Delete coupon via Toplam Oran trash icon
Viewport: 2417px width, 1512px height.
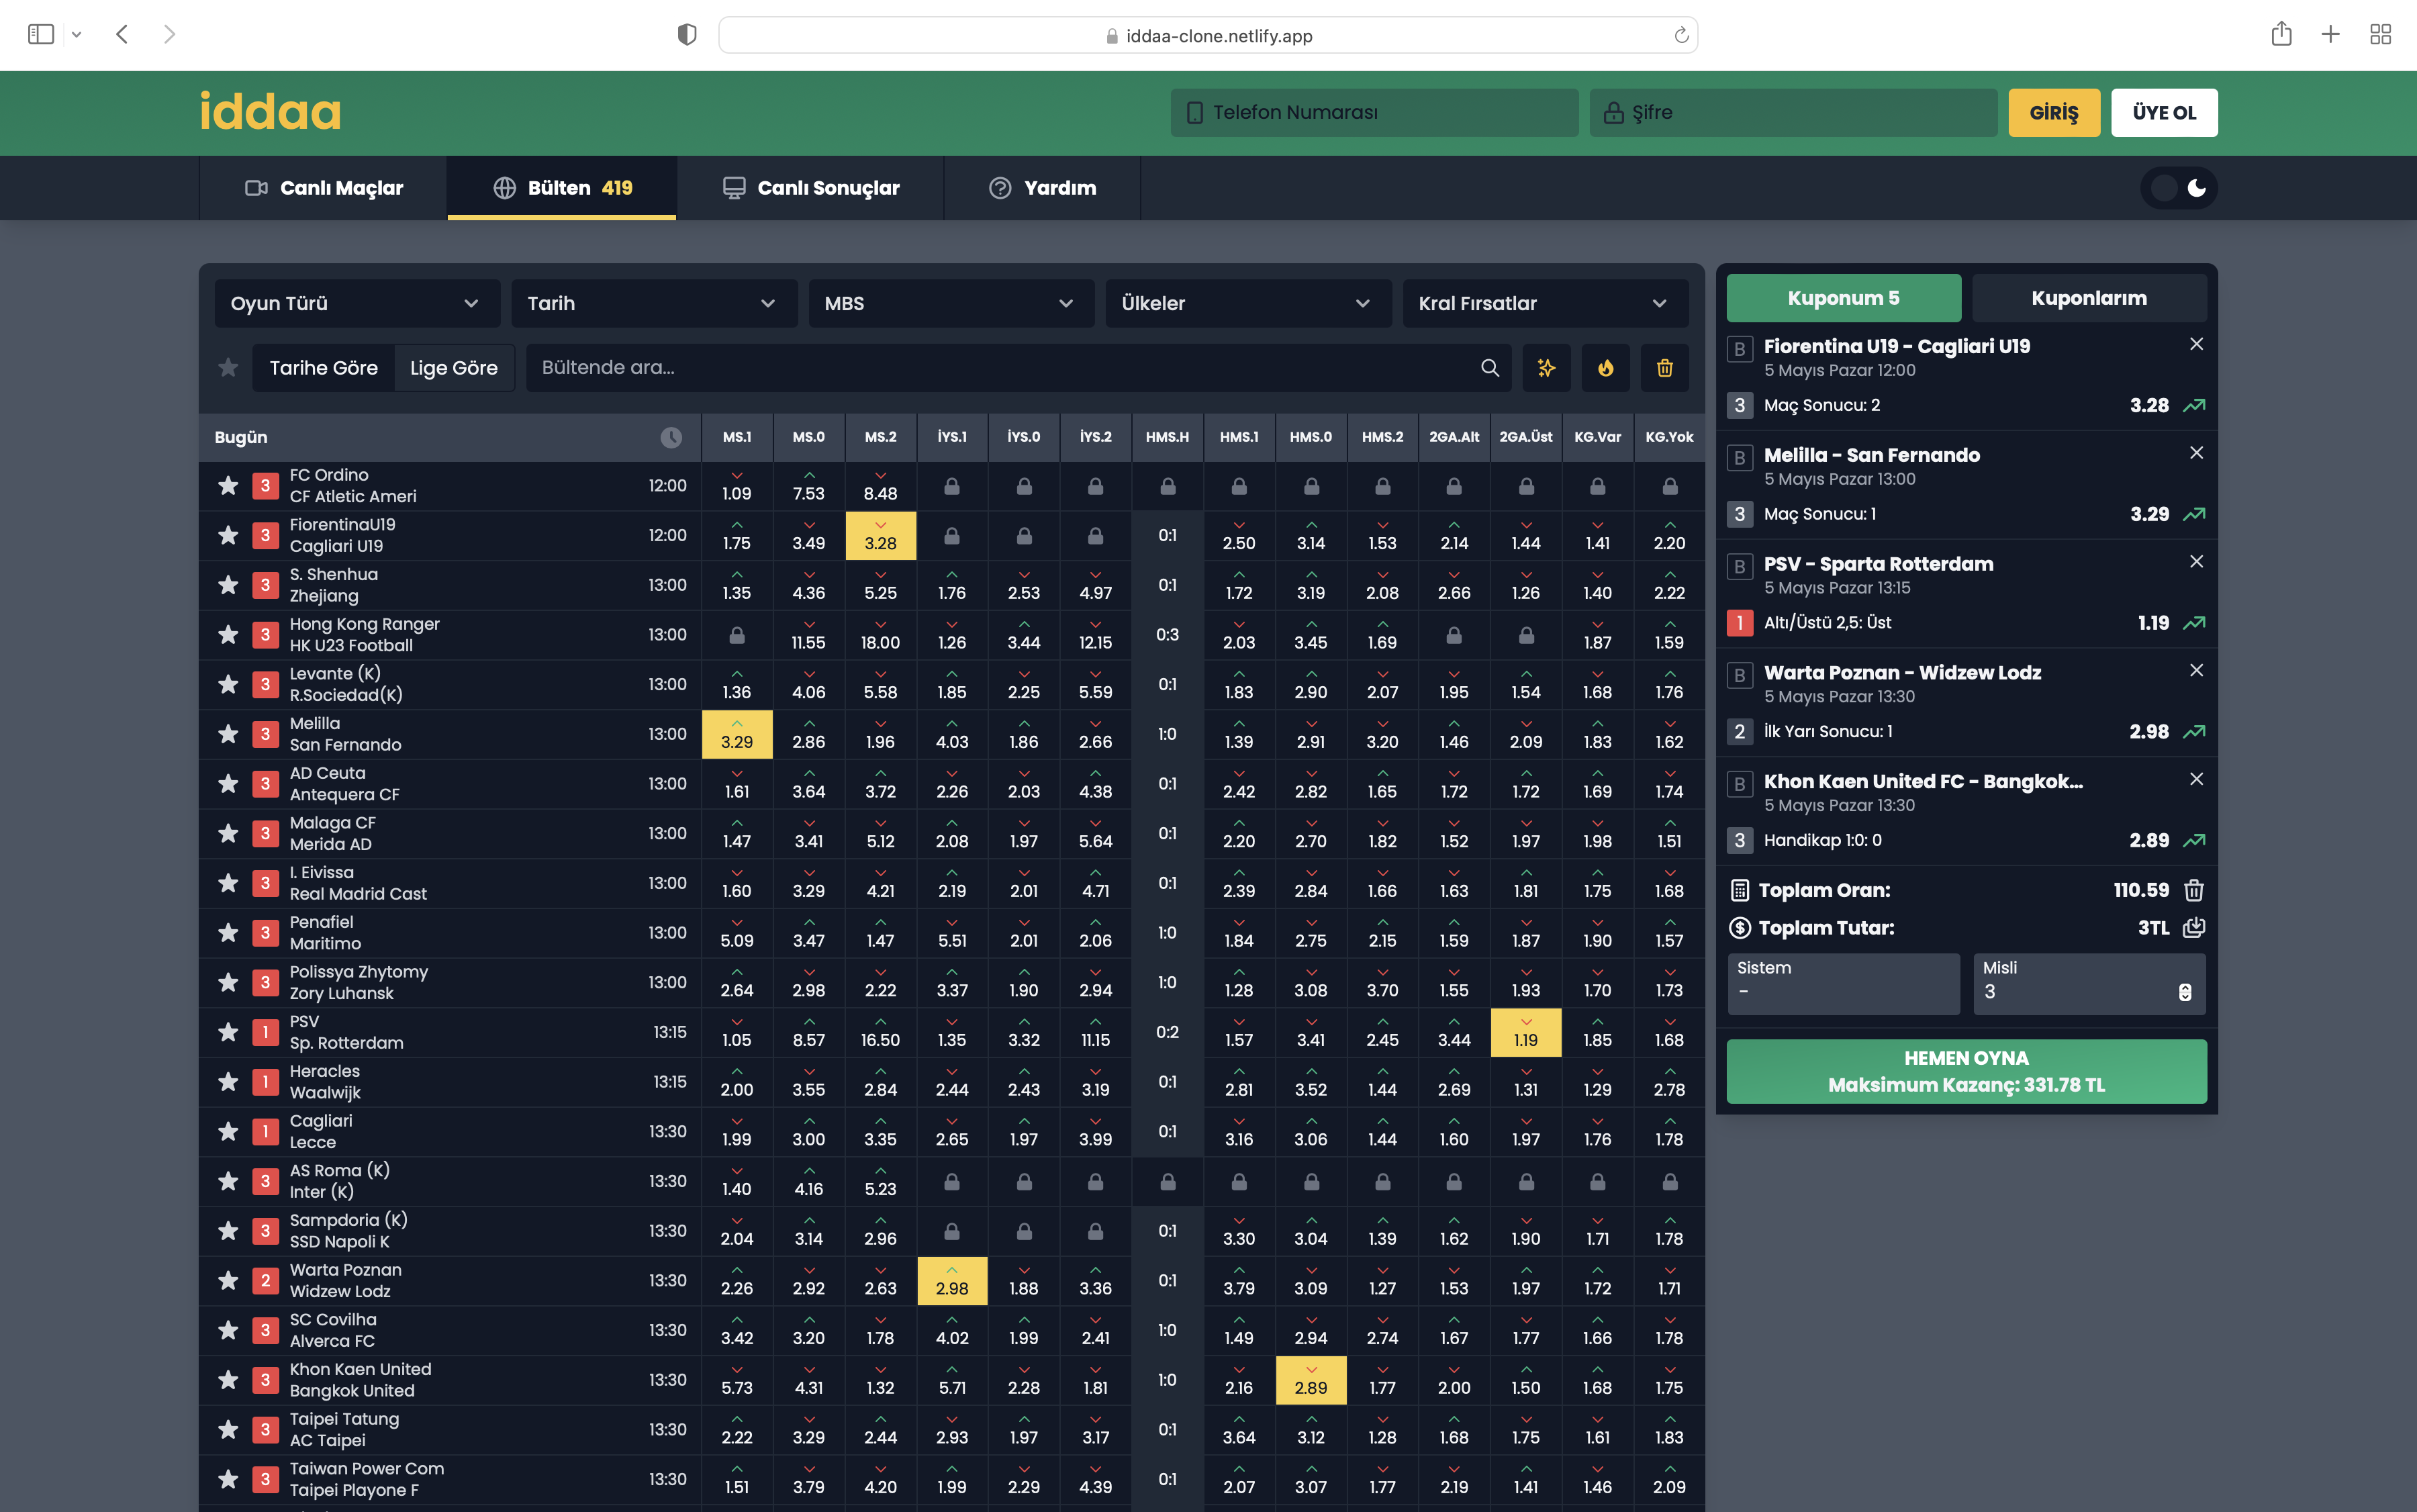[2194, 890]
